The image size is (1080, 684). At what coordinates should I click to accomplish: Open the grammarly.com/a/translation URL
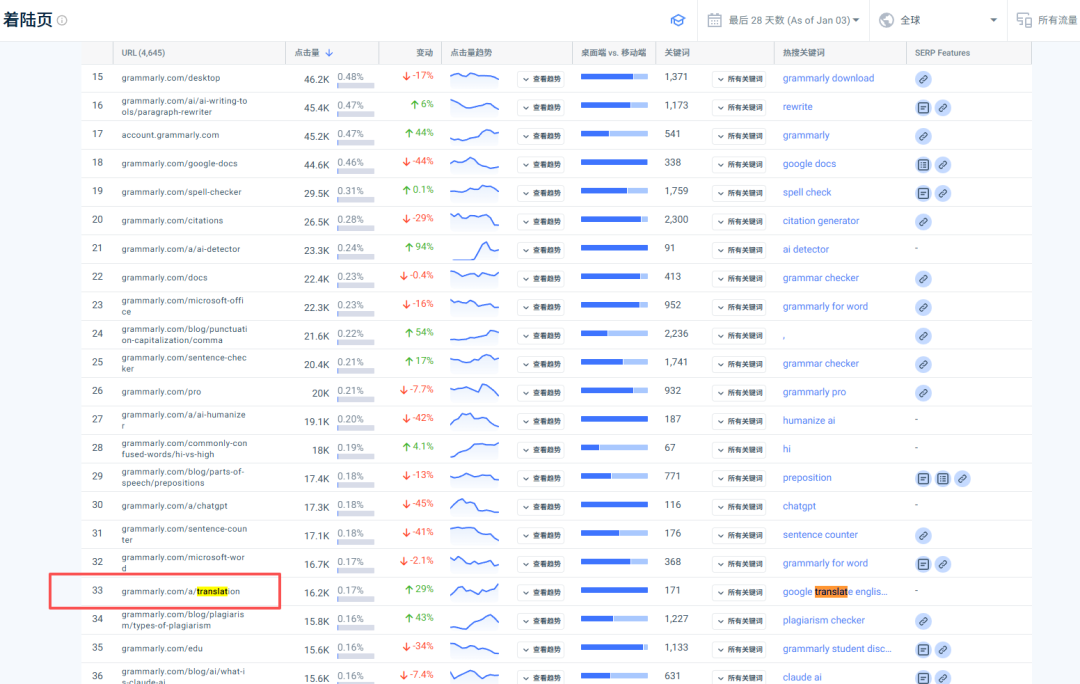pos(180,591)
